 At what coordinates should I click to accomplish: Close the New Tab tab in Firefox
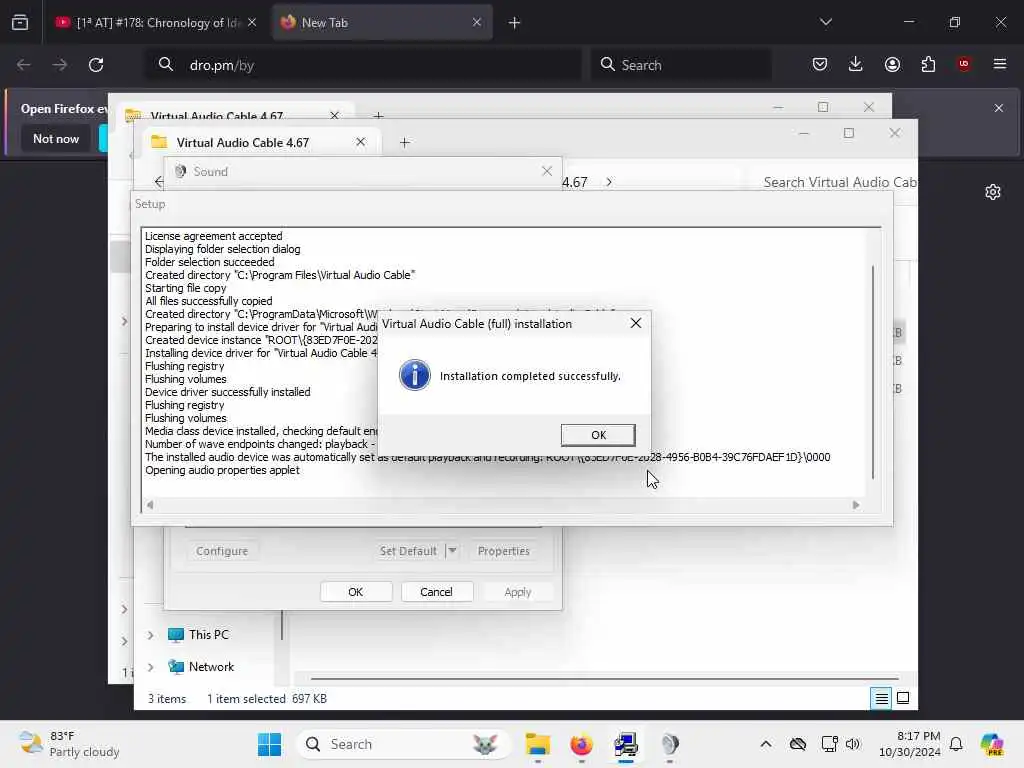pos(477,23)
